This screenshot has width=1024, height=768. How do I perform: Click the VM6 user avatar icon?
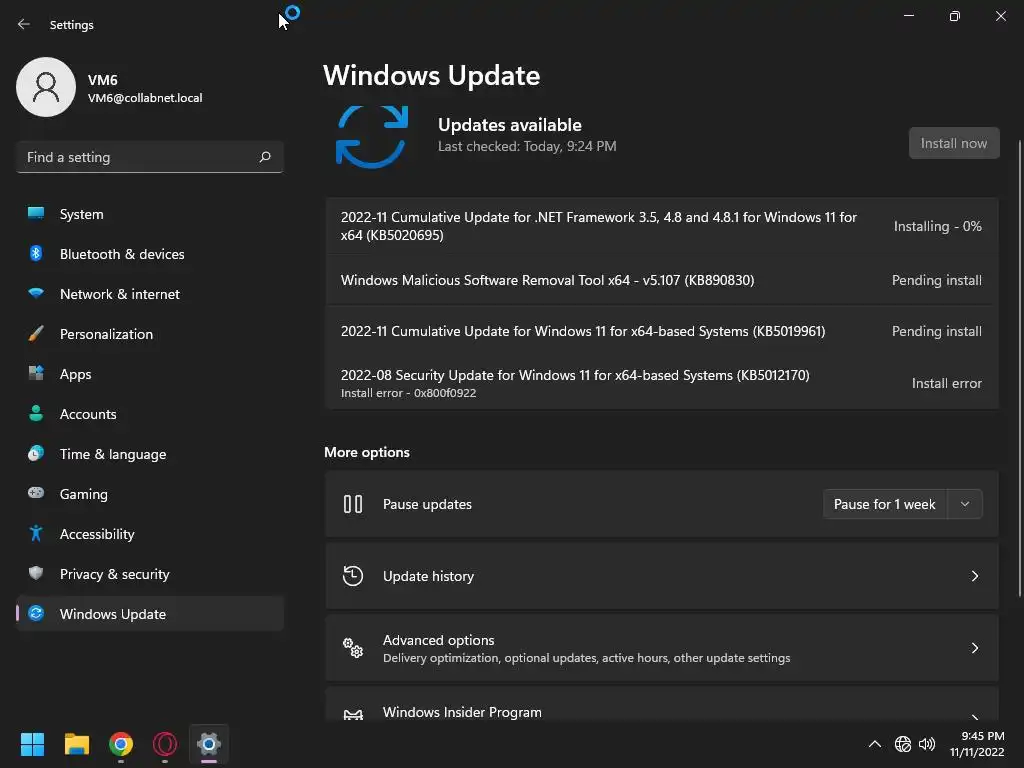pos(46,87)
